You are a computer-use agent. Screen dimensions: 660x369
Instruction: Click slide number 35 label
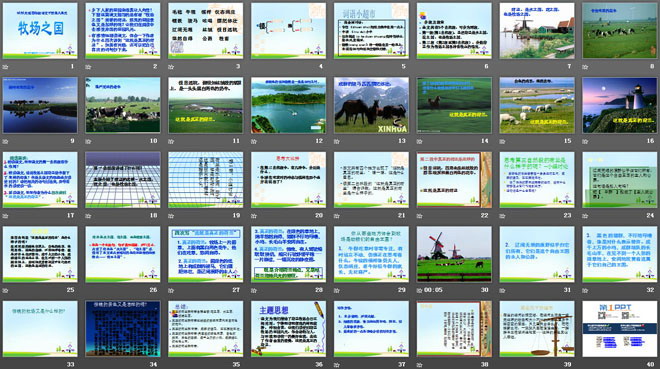[x=236, y=364]
